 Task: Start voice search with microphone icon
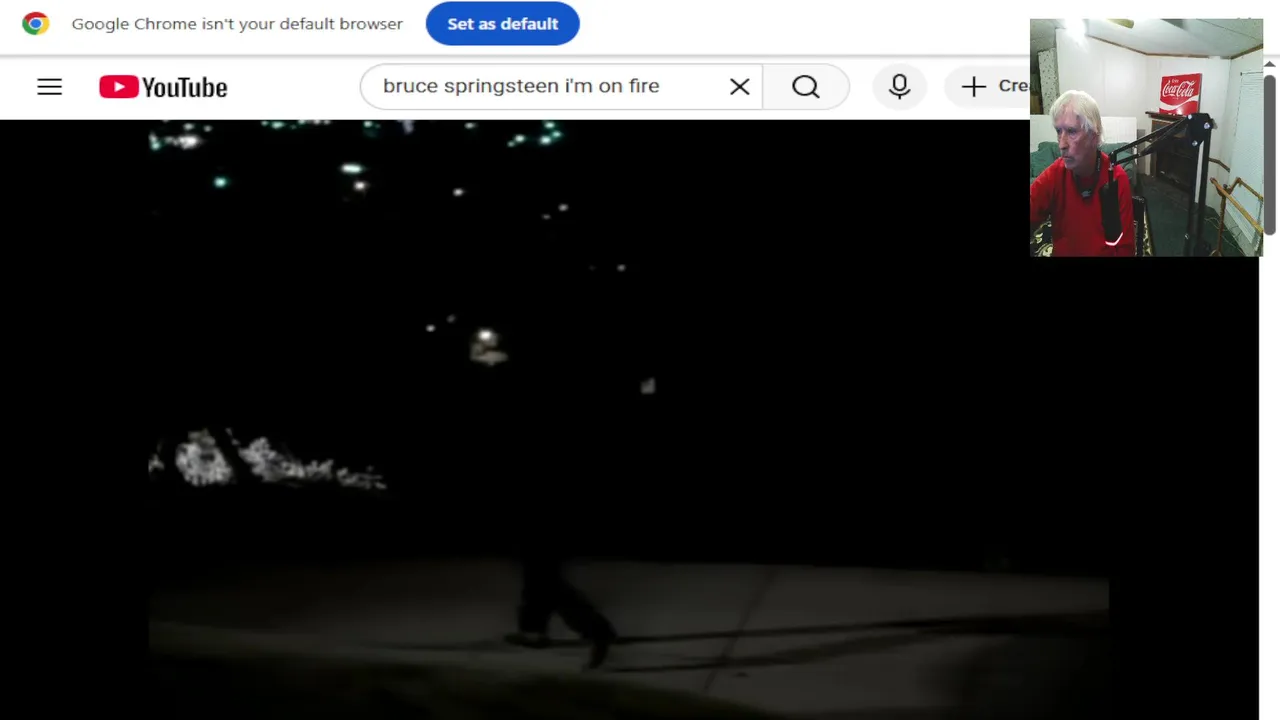pyautogui.click(x=899, y=87)
